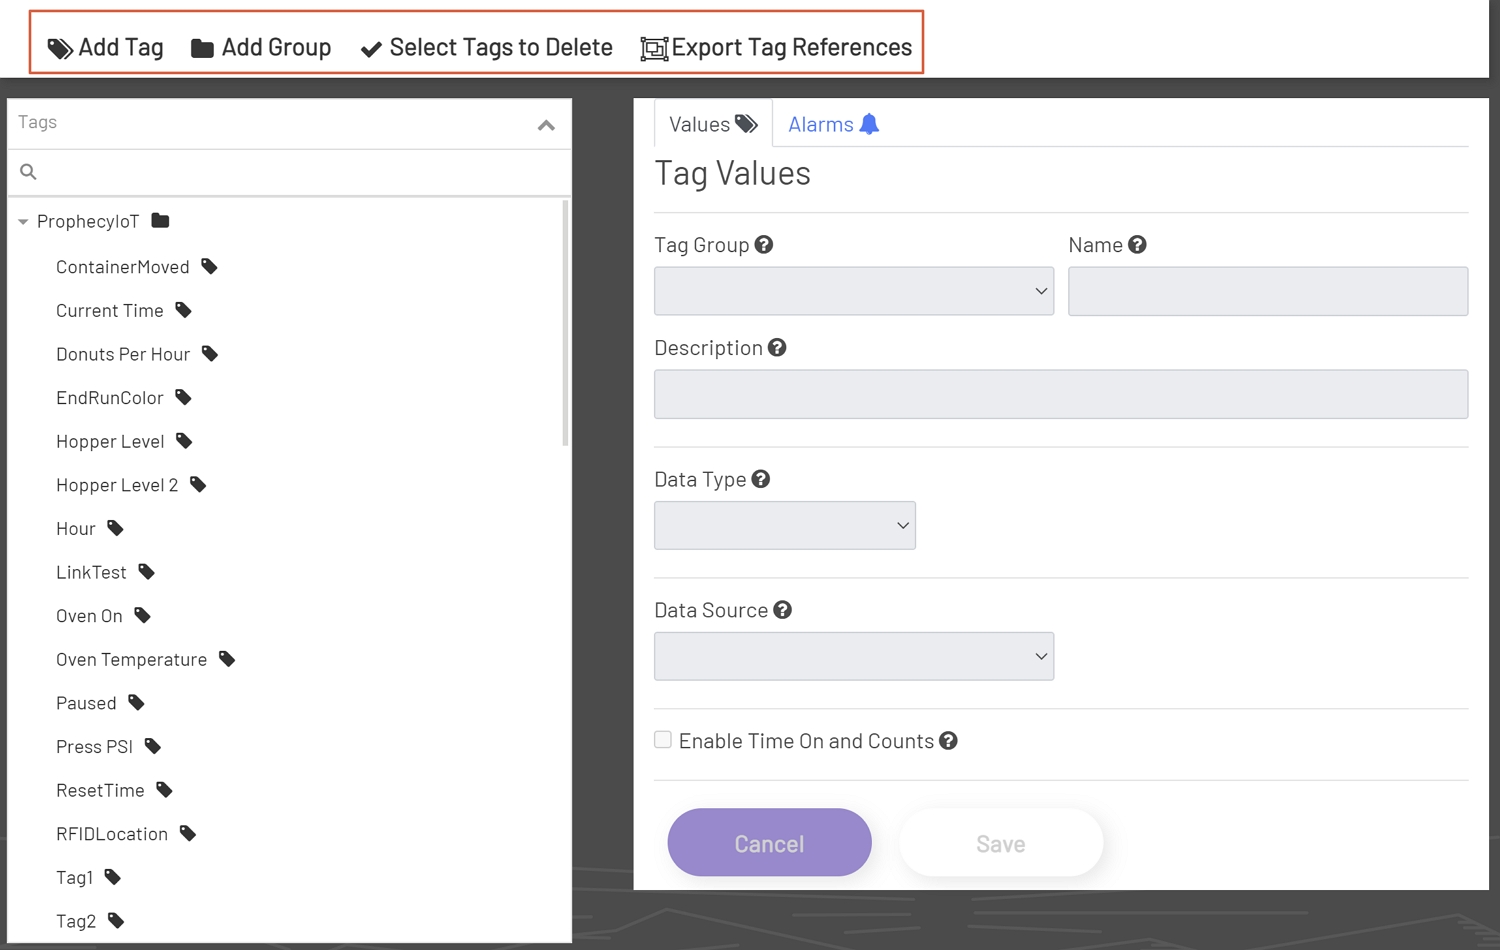Open the search magnifier in the Tags panel
This screenshot has height=950, width=1500.
(27, 171)
